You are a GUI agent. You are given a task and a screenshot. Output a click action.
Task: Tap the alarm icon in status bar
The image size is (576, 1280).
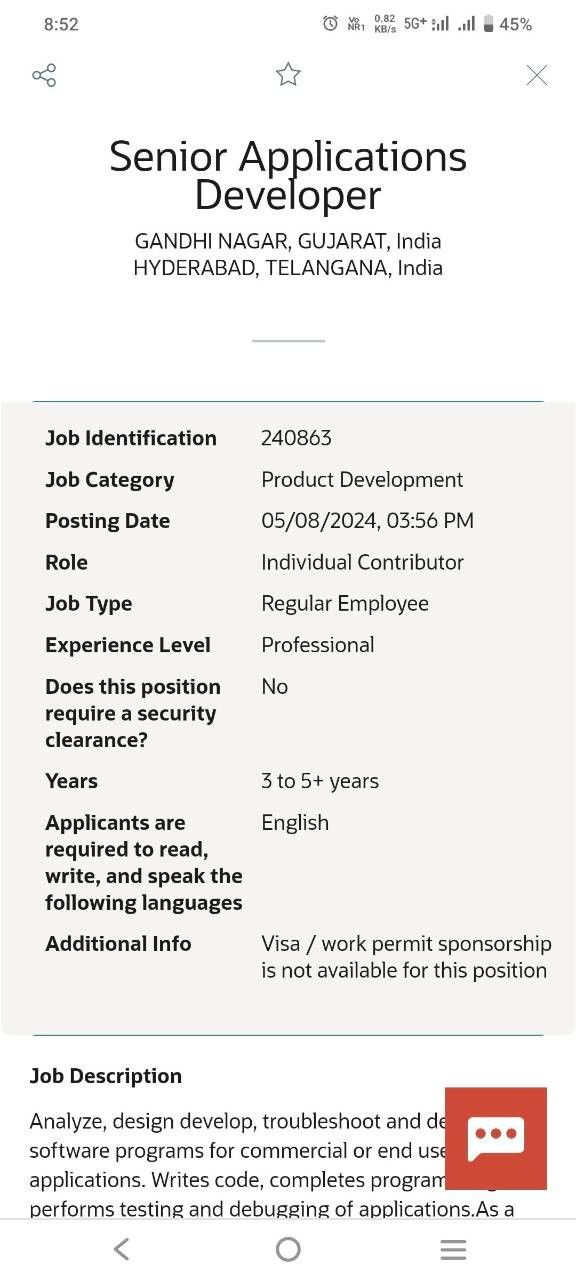click(x=330, y=24)
